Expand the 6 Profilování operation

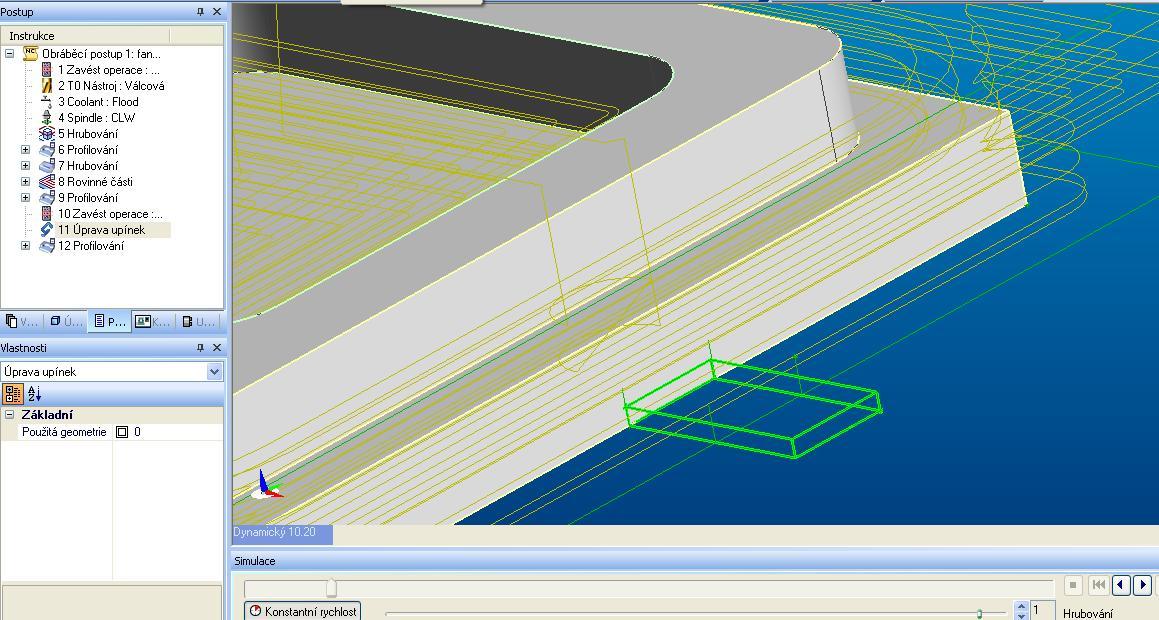[26, 150]
